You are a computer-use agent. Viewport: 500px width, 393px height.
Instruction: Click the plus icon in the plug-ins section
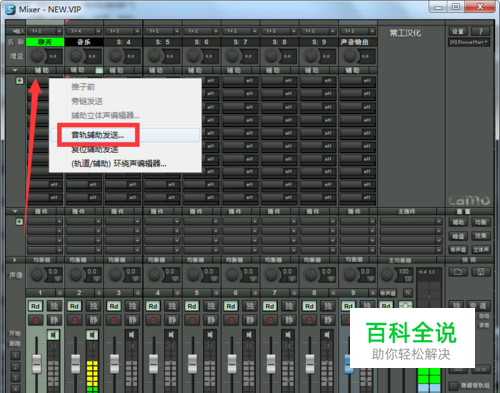pyautogui.click(x=19, y=222)
